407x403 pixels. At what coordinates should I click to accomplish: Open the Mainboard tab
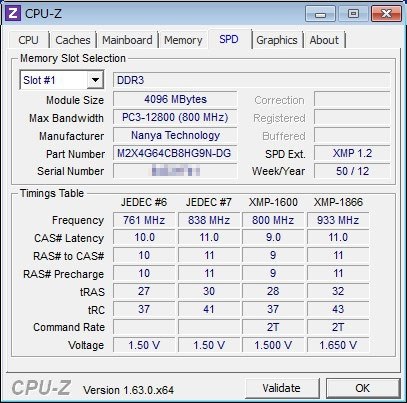click(x=127, y=40)
